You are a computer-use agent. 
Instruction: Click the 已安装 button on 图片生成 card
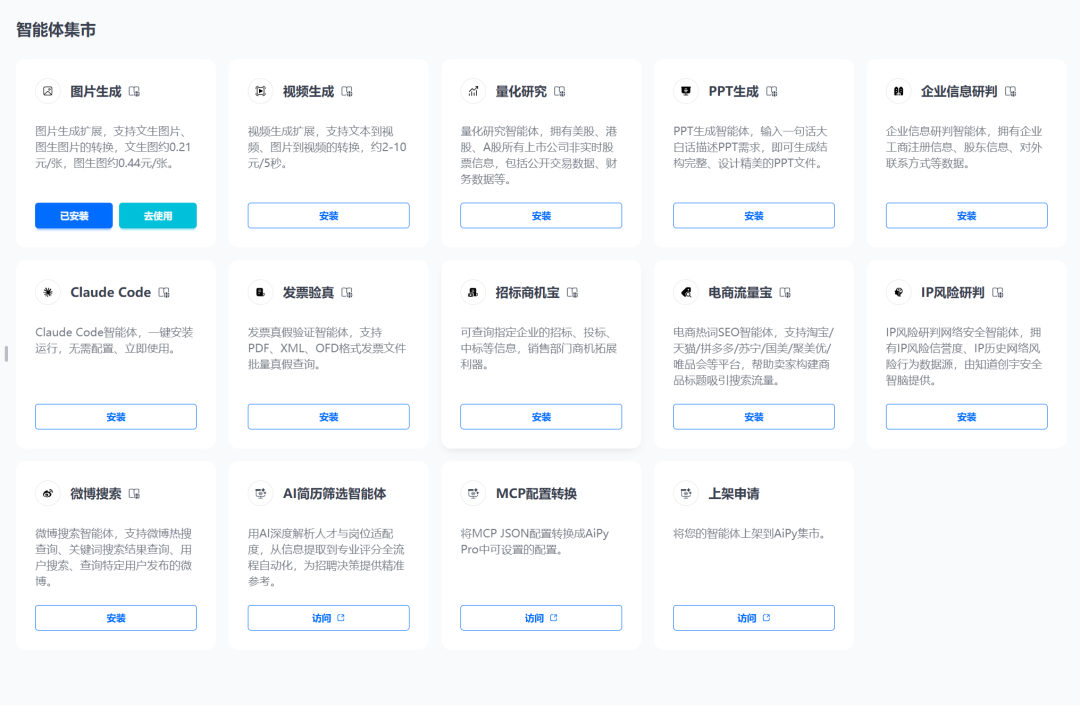pos(73,215)
